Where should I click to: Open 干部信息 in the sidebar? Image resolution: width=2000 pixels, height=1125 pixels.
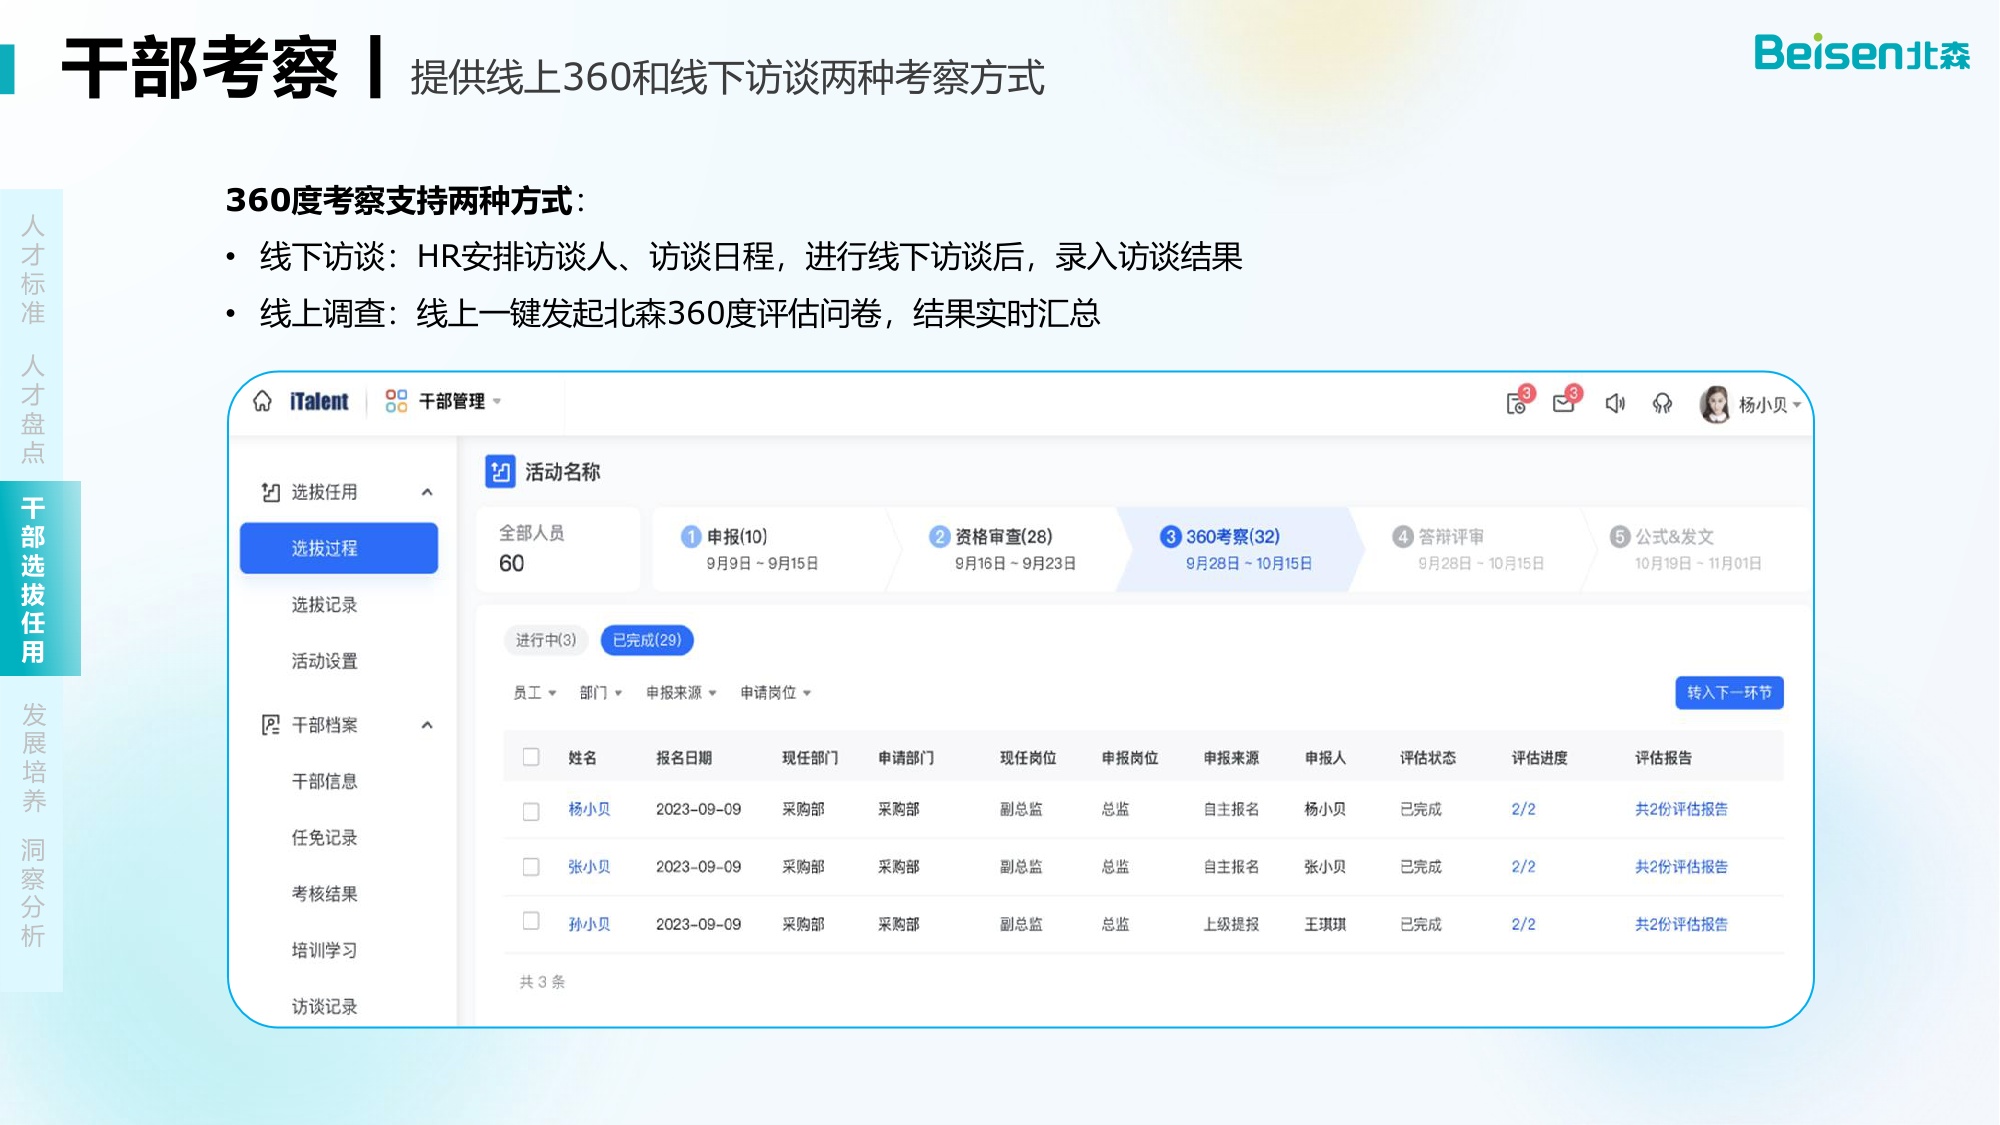(324, 781)
